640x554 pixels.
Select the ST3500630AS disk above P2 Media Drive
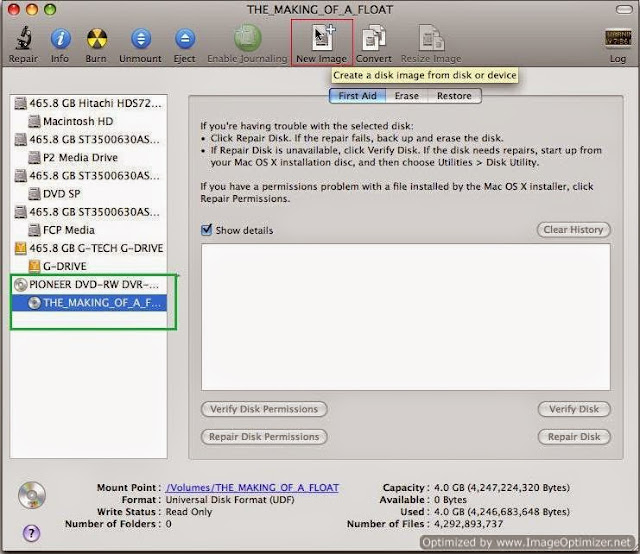click(89, 140)
